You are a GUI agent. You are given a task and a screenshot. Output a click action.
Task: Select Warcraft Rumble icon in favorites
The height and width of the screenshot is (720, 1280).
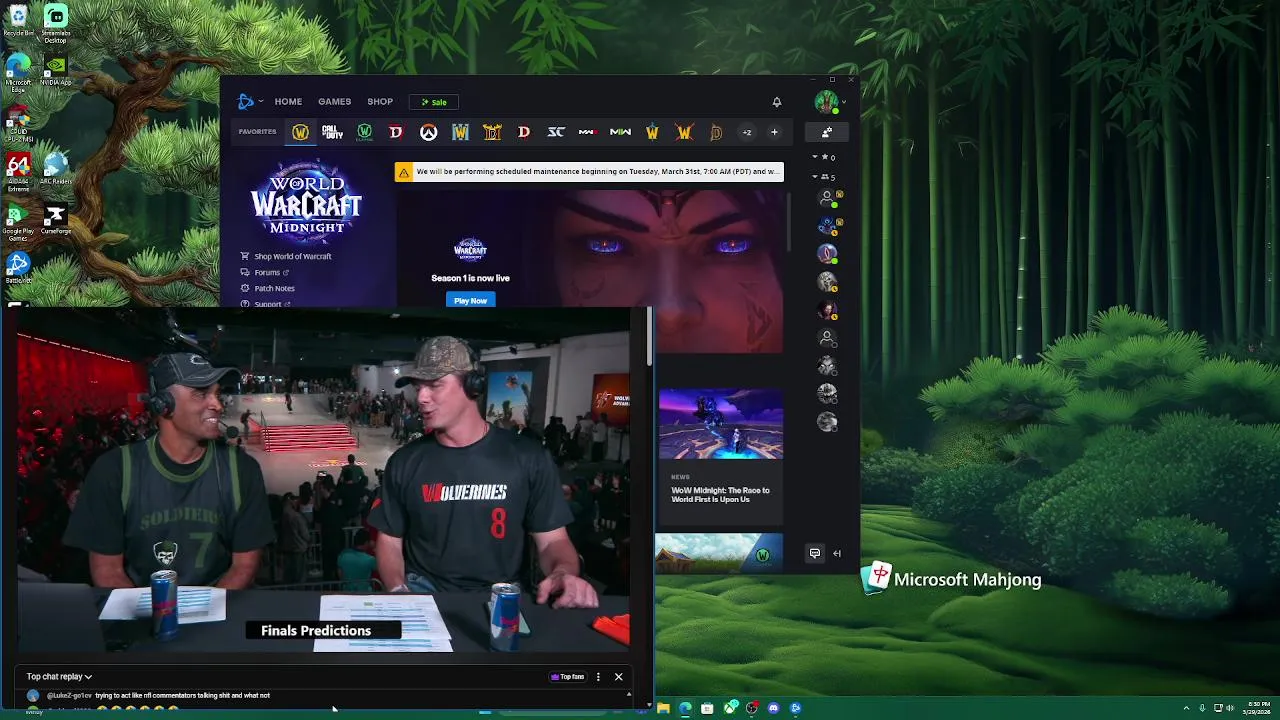652,132
